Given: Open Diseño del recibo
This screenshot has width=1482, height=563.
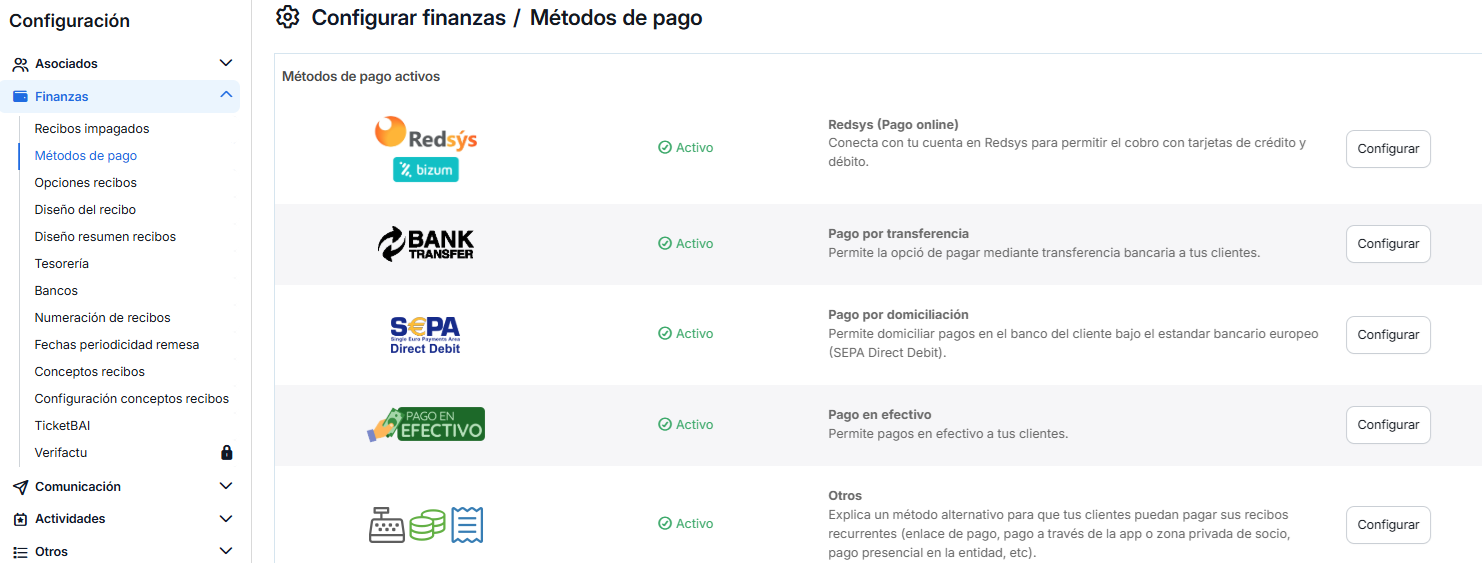Looking at the screenshot, I should coord(85,210).
